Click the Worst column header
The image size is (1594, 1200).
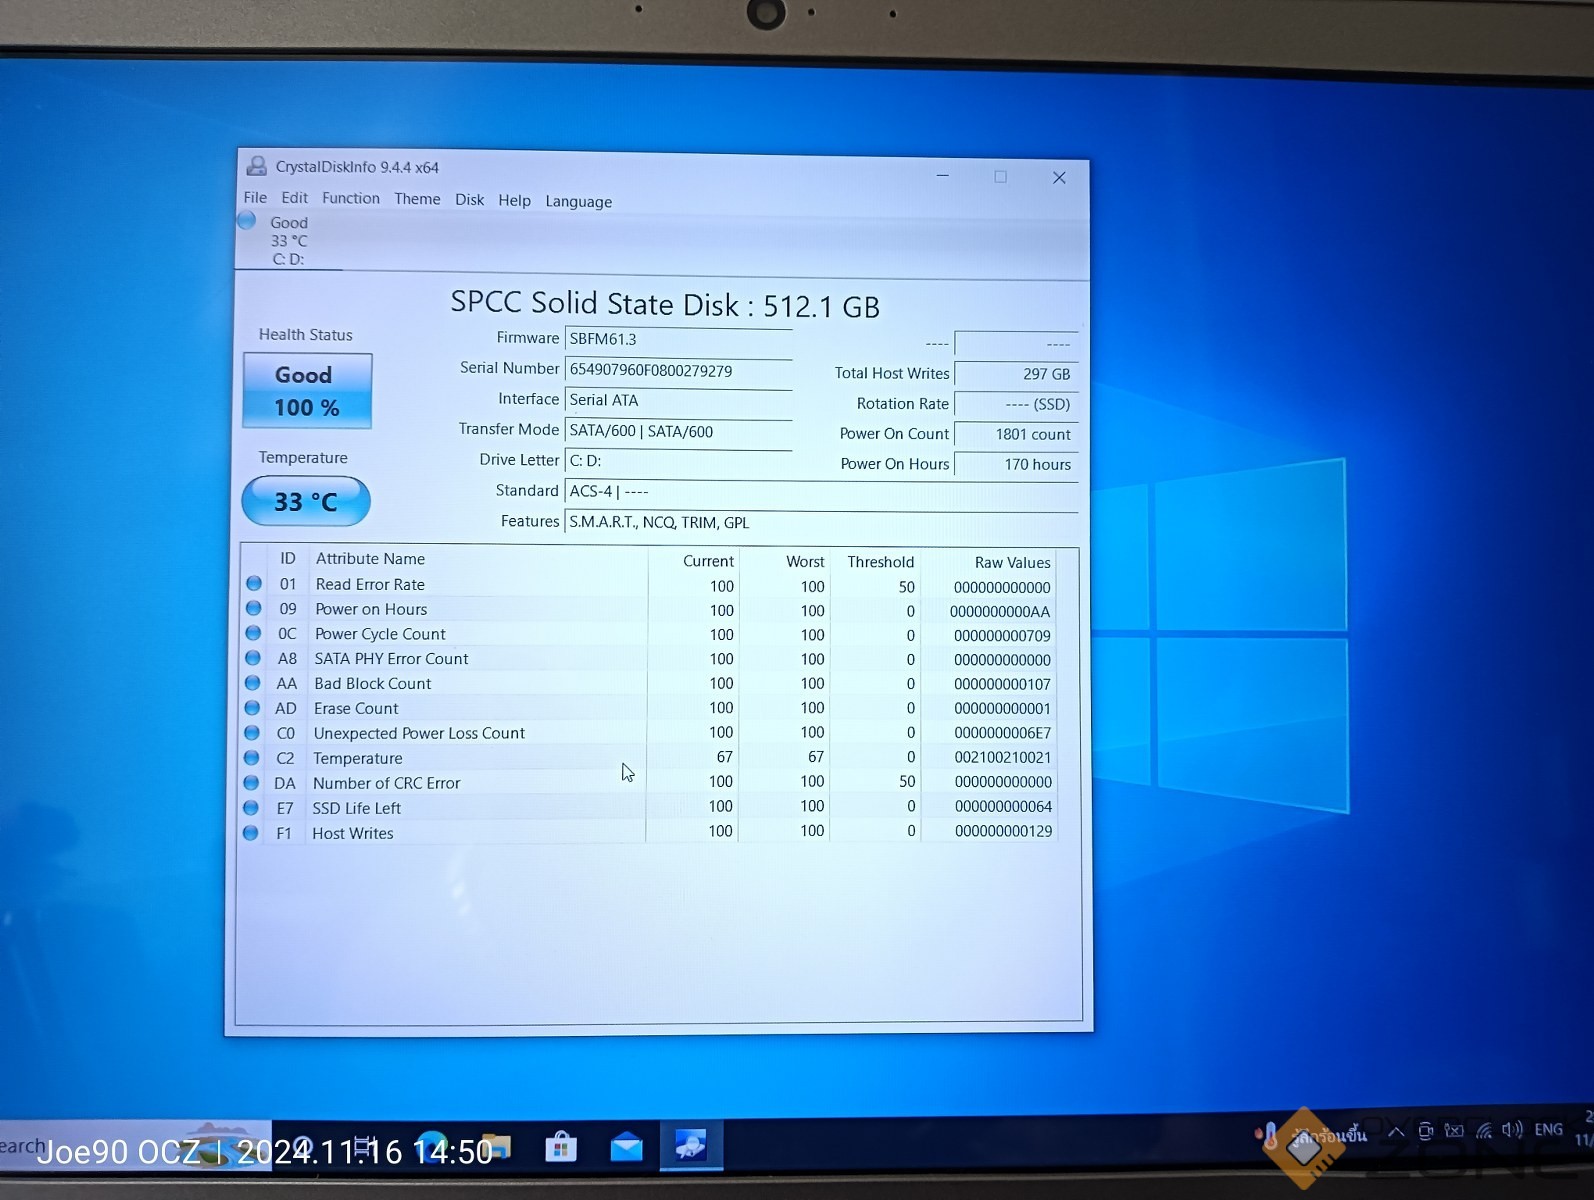click(x=805, y=562)
